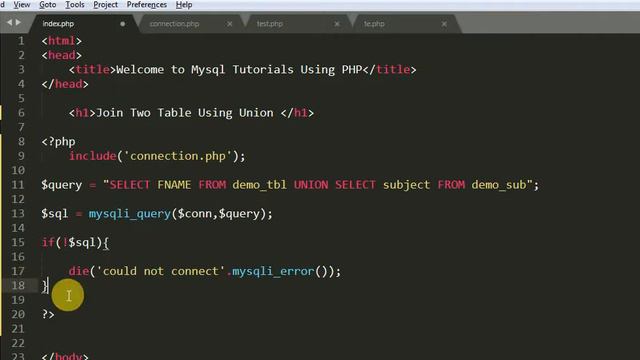Click the mysqli_error function name
The width and height of the screenshot is (640, 360).
(x=273, y=271)
